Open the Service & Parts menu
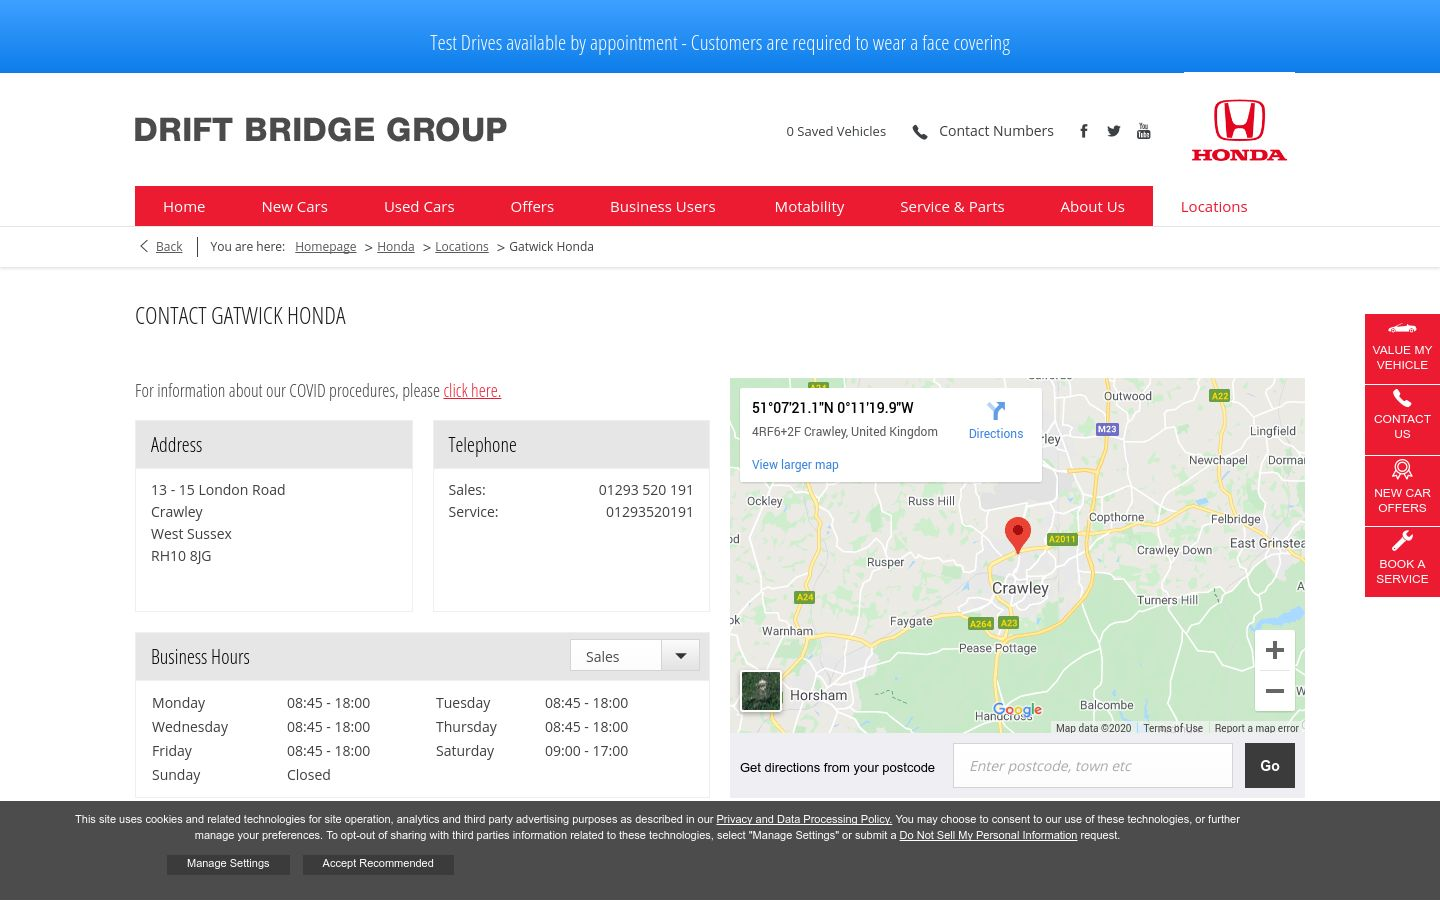 tap(952, 206)
